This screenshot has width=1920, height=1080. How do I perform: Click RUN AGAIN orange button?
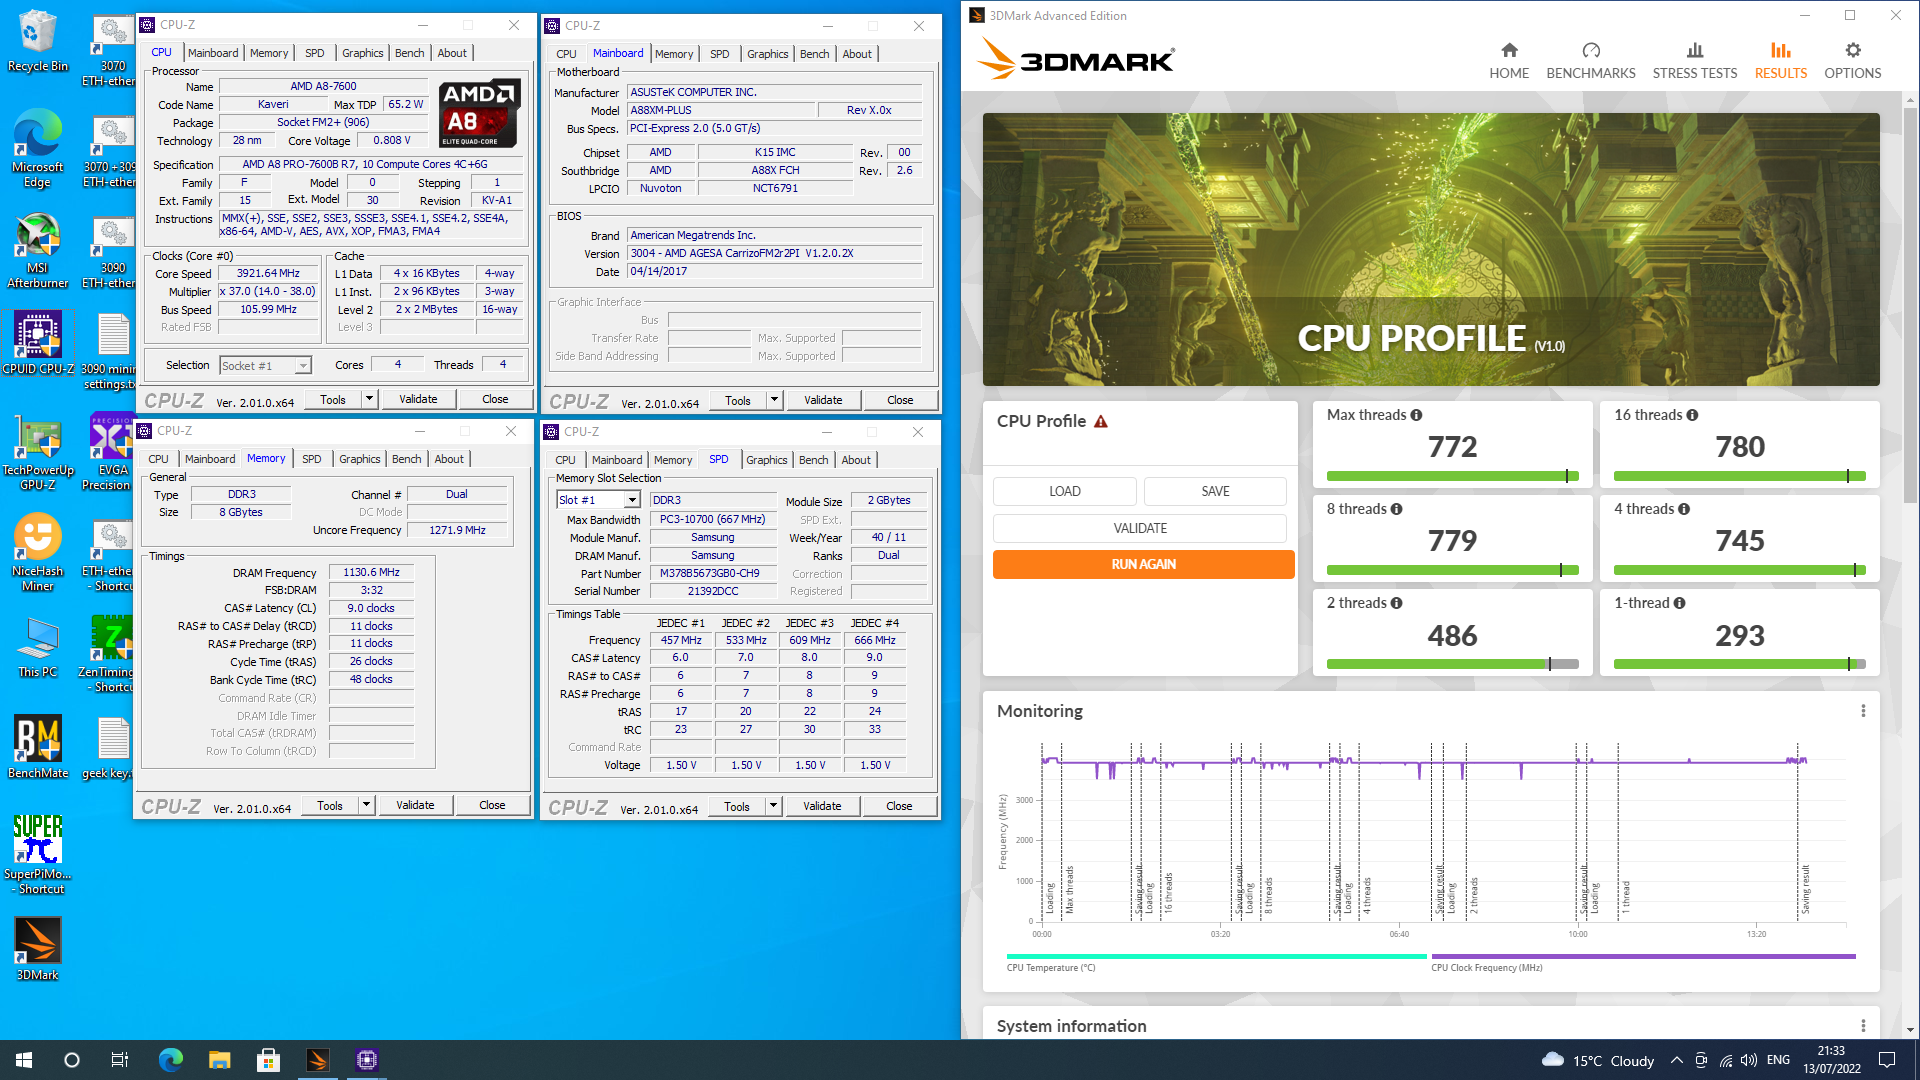1144,564
